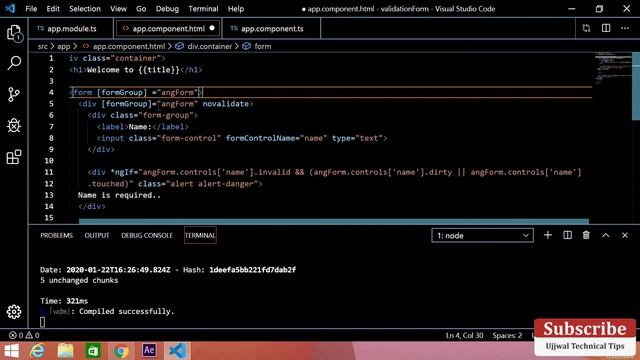Image resolution: width=640 pixels, height=360 pixels.
Task: Show the PROBLEMS panel tab
Action: (56, 236)
